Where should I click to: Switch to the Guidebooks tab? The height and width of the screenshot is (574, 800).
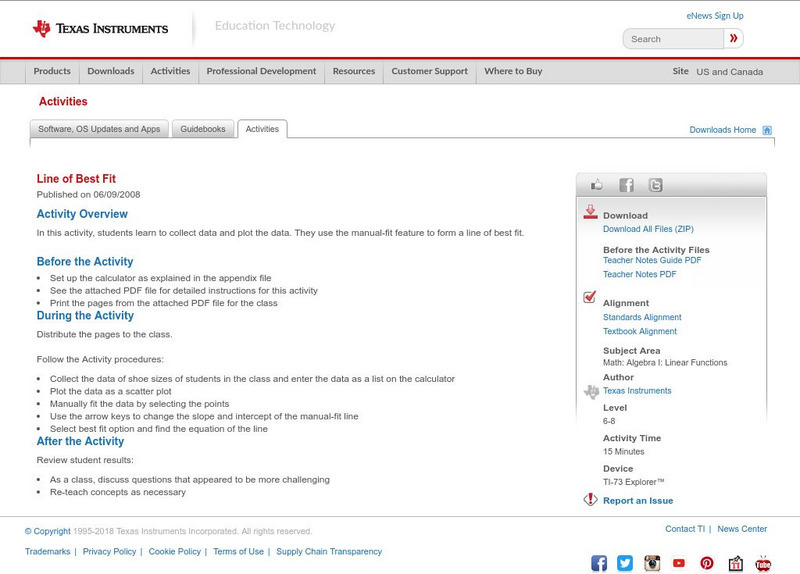(203, 129)
